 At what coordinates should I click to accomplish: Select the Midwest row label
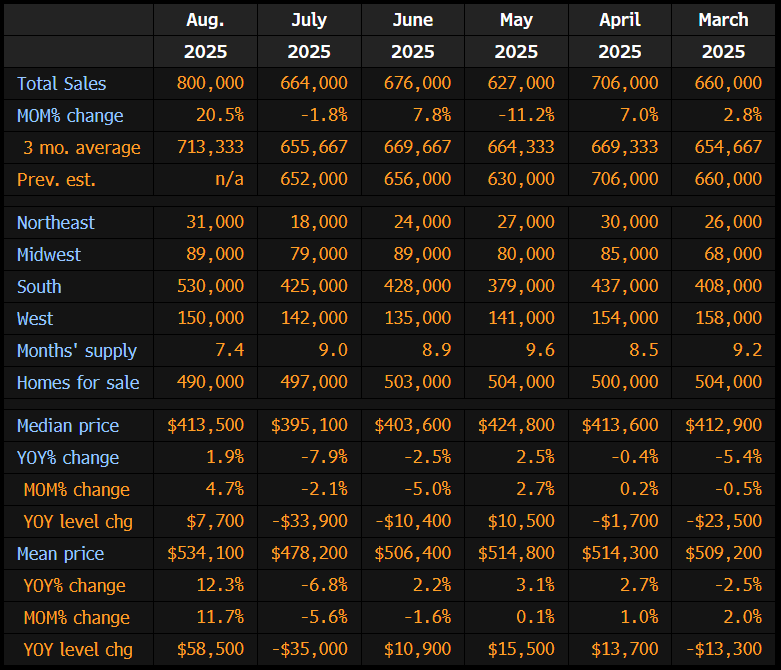coord(49,255)
